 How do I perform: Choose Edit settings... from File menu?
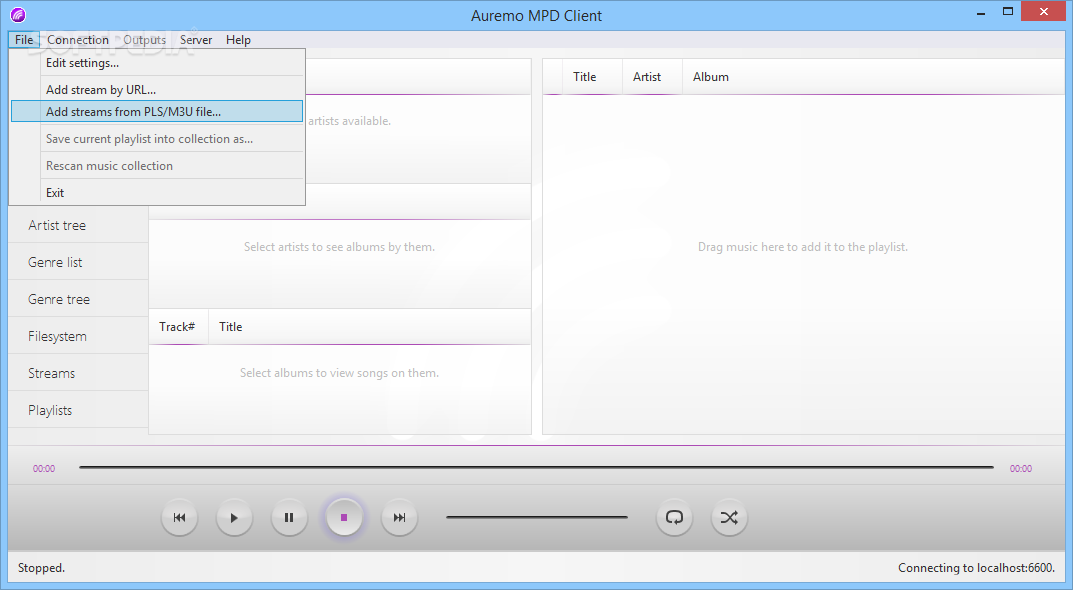[x=157, y=62]
